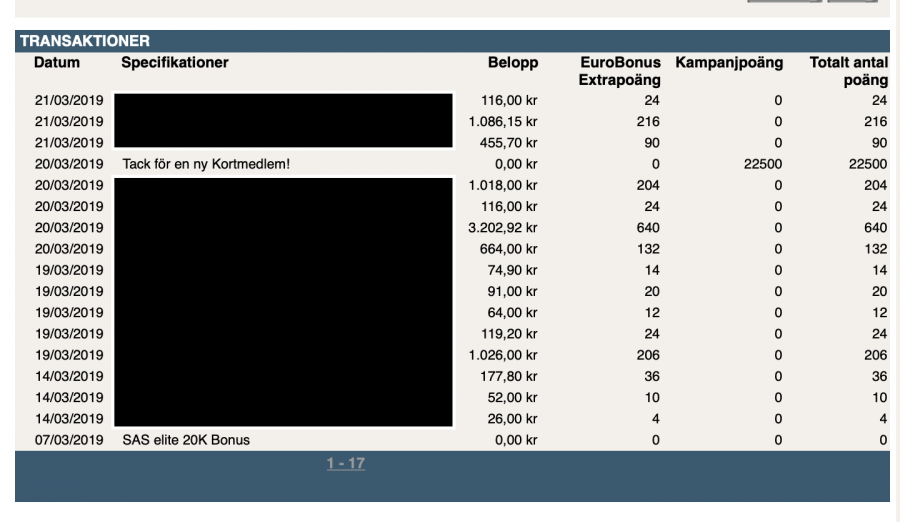
Task: Select the 664,00 kr amount
Action: tap(510, 248)
